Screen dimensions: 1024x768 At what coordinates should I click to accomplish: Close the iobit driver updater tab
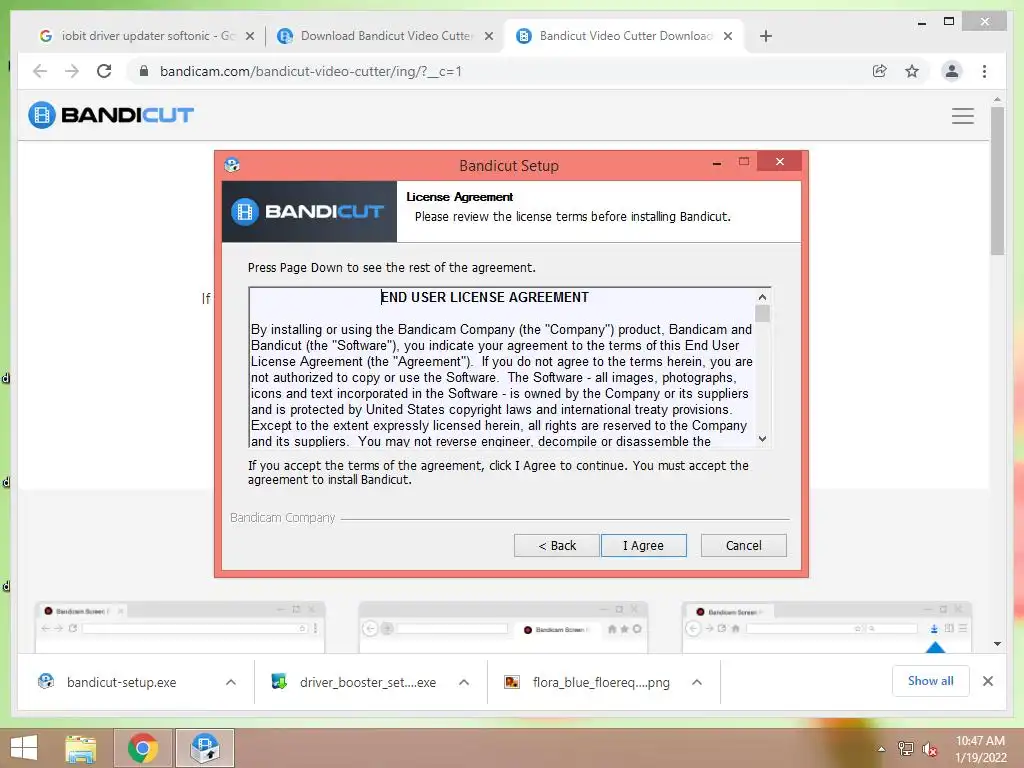(249, 36)
